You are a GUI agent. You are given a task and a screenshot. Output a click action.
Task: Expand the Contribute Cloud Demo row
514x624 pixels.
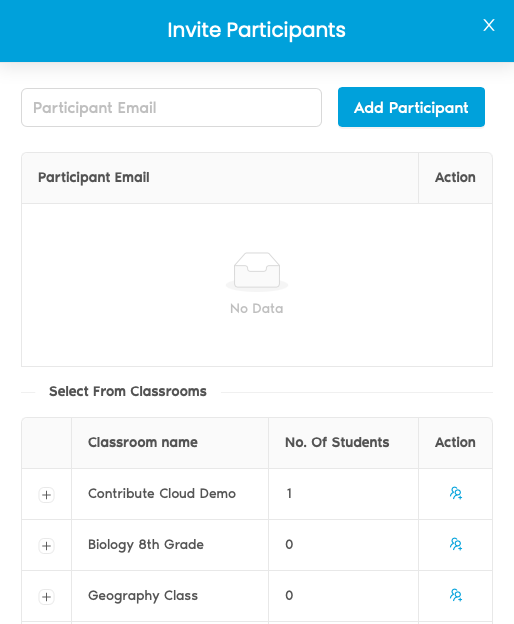coord(47,495)
